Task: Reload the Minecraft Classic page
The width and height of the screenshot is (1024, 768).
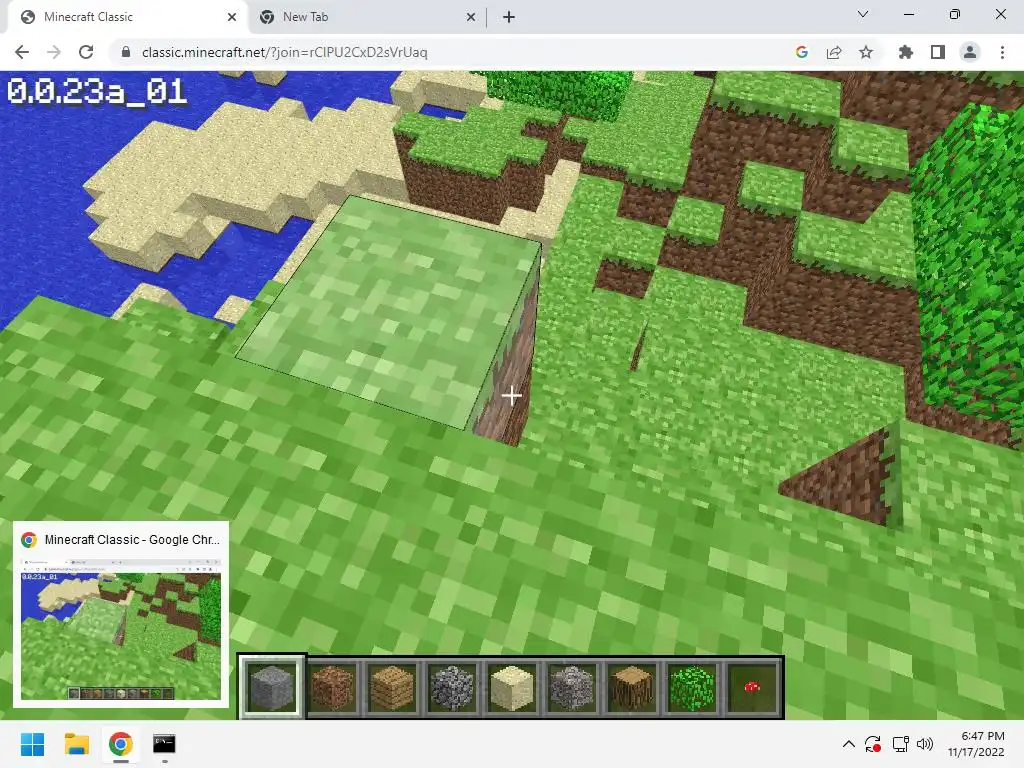Action: coord(86,52)
